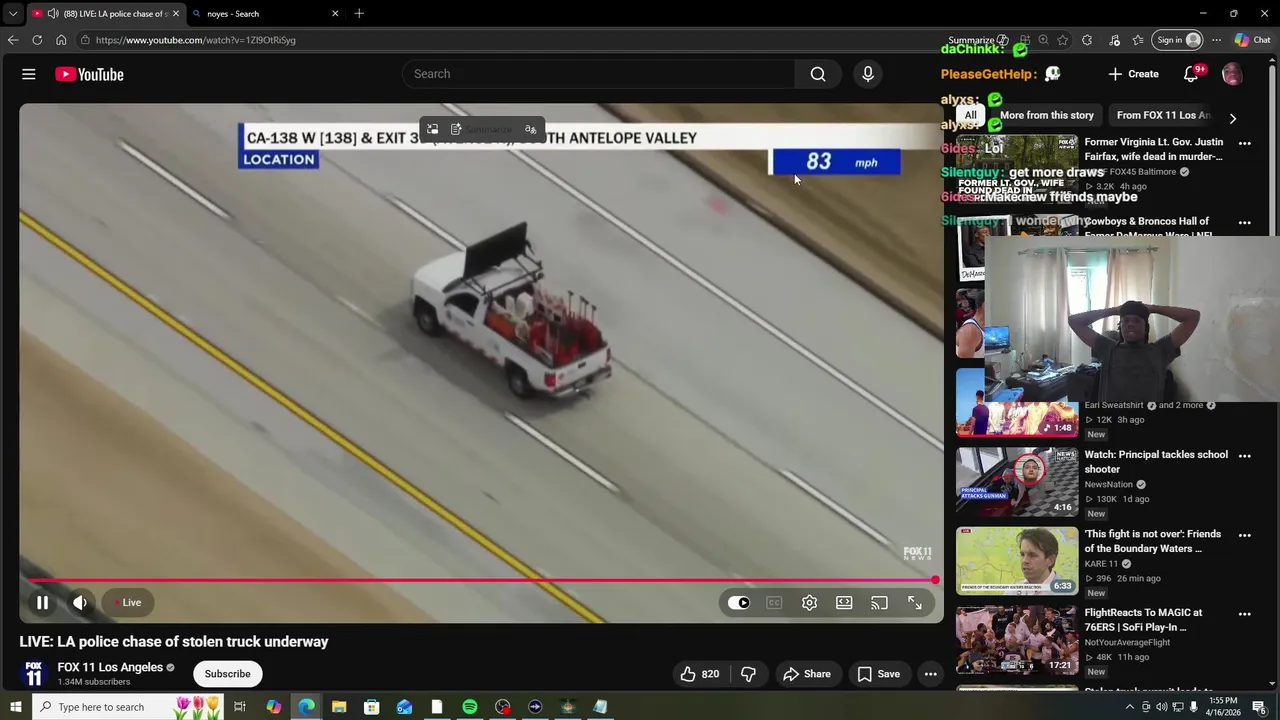Open Edge settings and more menu

(1216, 40)
